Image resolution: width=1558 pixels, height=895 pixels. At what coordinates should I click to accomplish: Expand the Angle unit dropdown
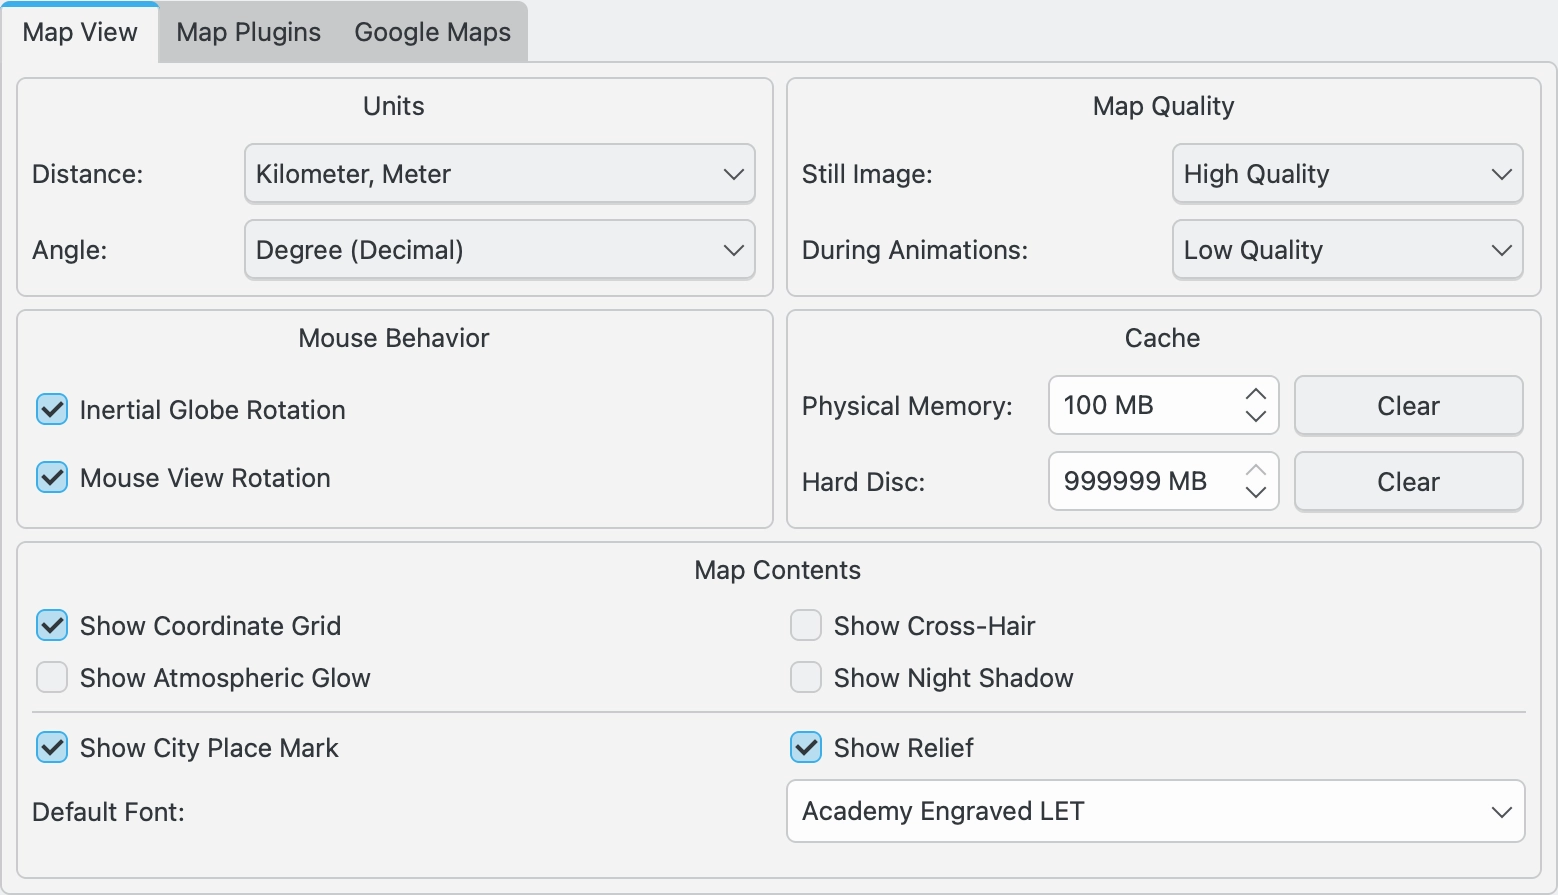499,250
